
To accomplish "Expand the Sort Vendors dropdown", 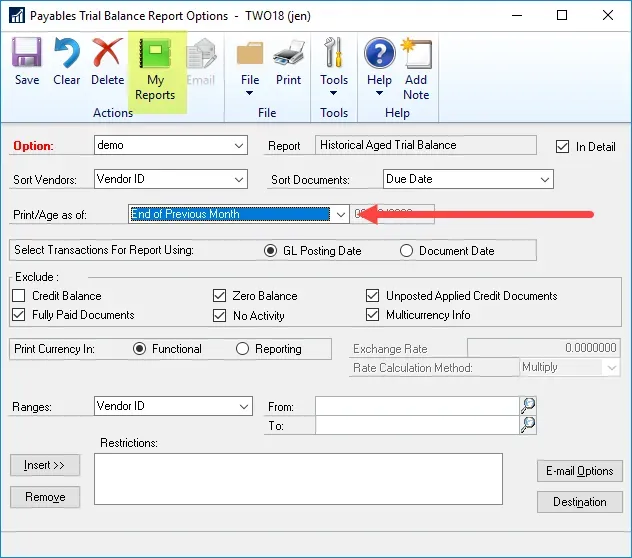I will [239, 180].
